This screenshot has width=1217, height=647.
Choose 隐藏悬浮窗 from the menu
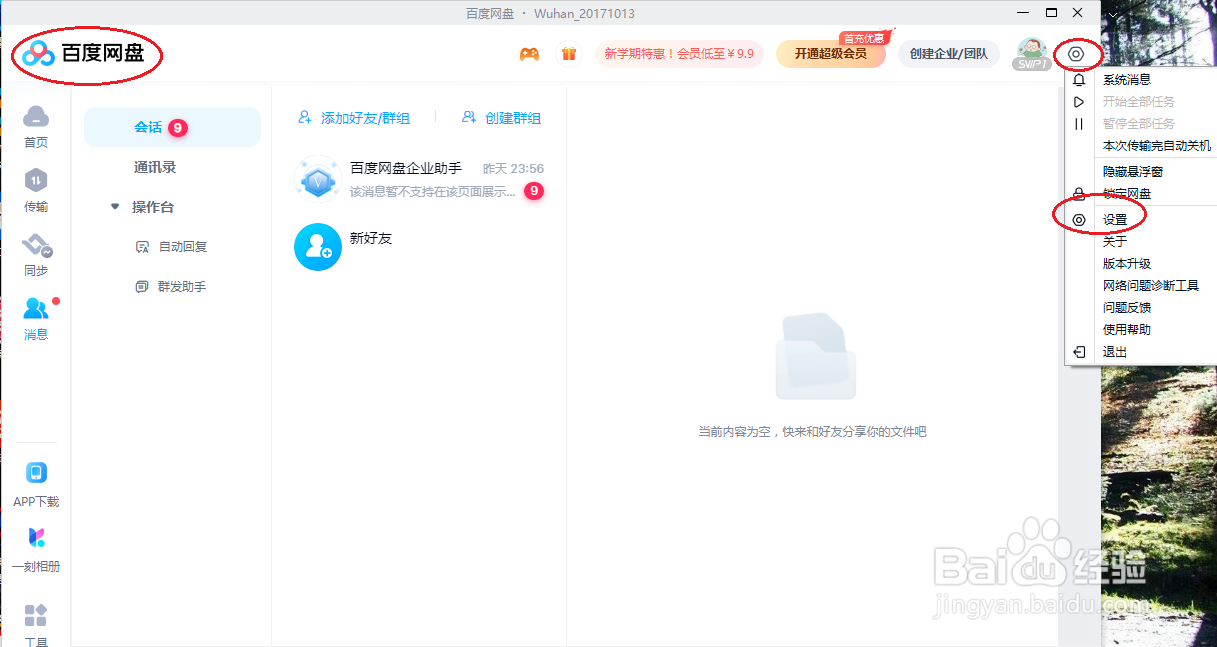coord(1133,172)
